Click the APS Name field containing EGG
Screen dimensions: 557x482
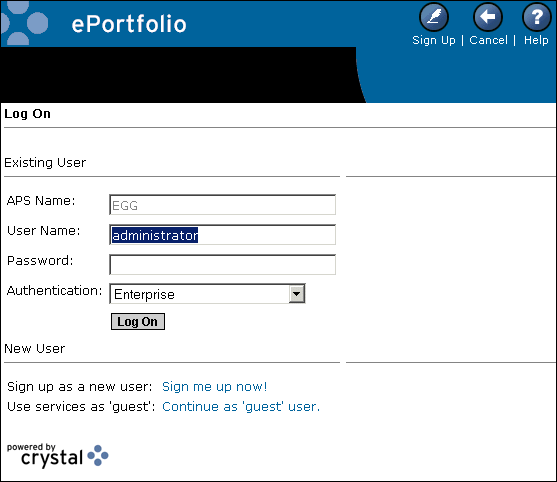click(222, 205)
